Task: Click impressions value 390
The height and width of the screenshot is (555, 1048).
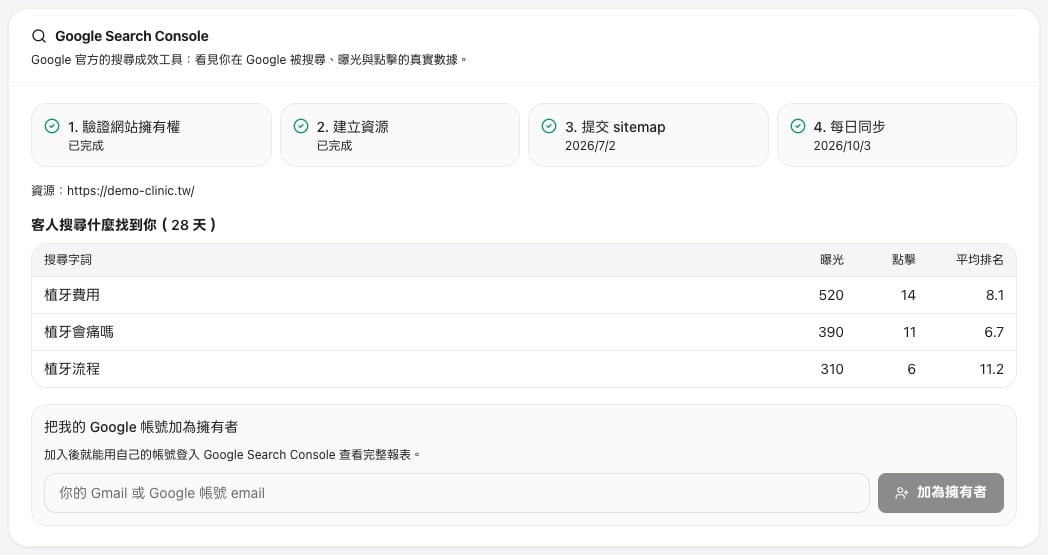Action: (831, 332)
